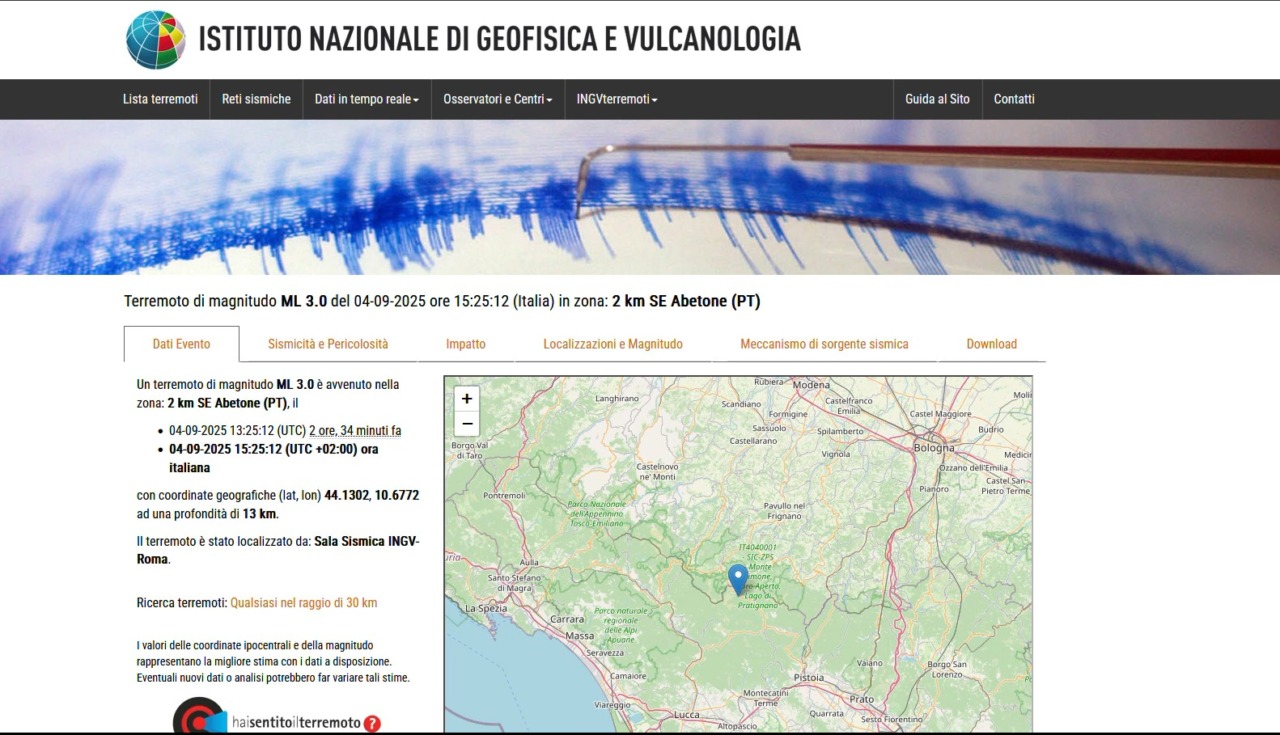Screen dimensions: 1280x735
Task: Click Vignola label on the map
Action: point(835,454)
